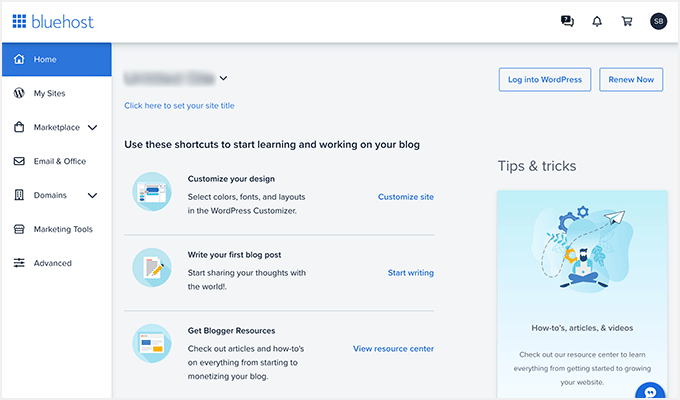Click the 'Customize your design' heading
This screenshot has height=400, width=680.
[231, 179]
